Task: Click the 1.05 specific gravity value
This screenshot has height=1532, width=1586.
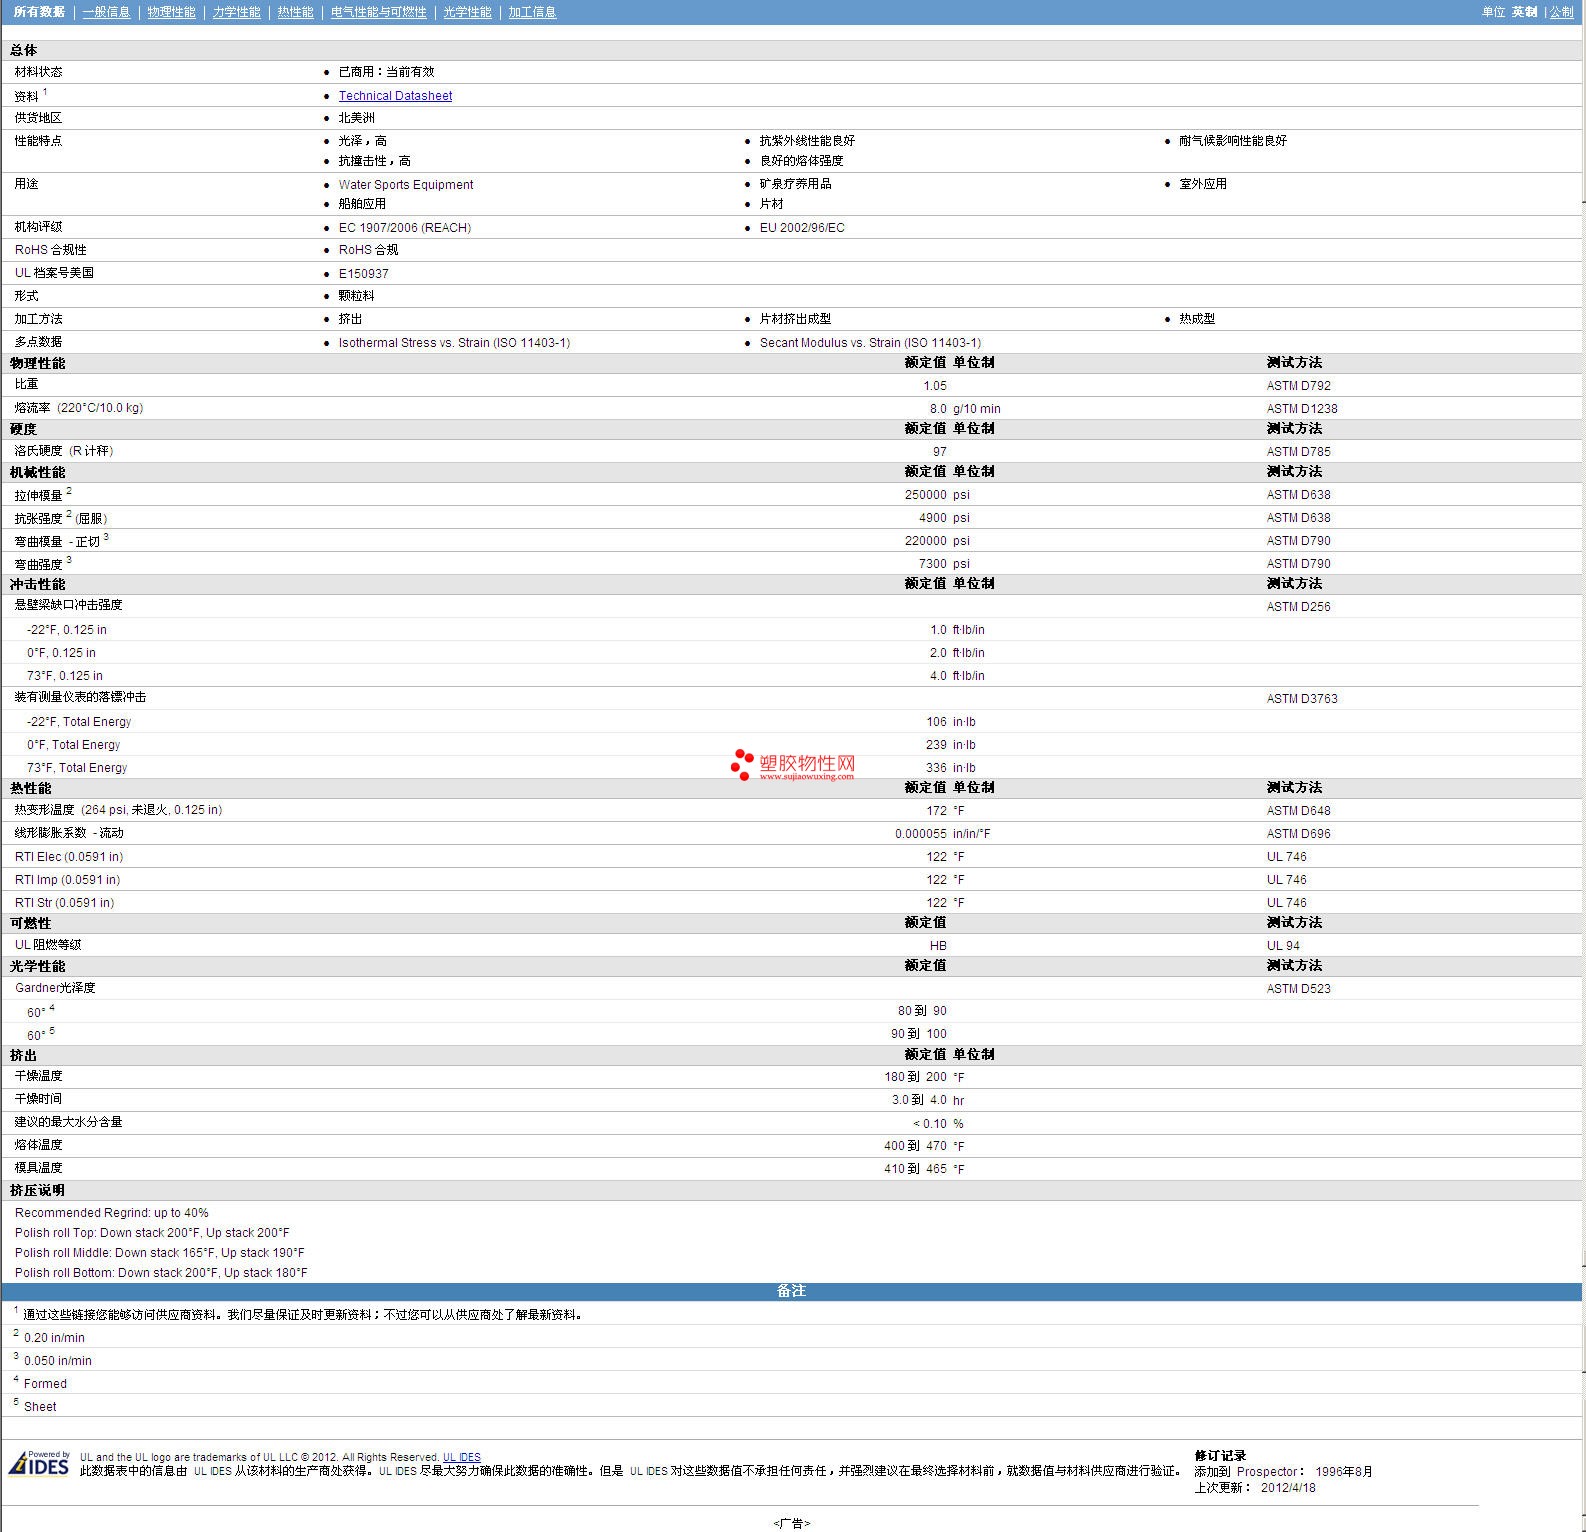Action: tap(935, 386)
